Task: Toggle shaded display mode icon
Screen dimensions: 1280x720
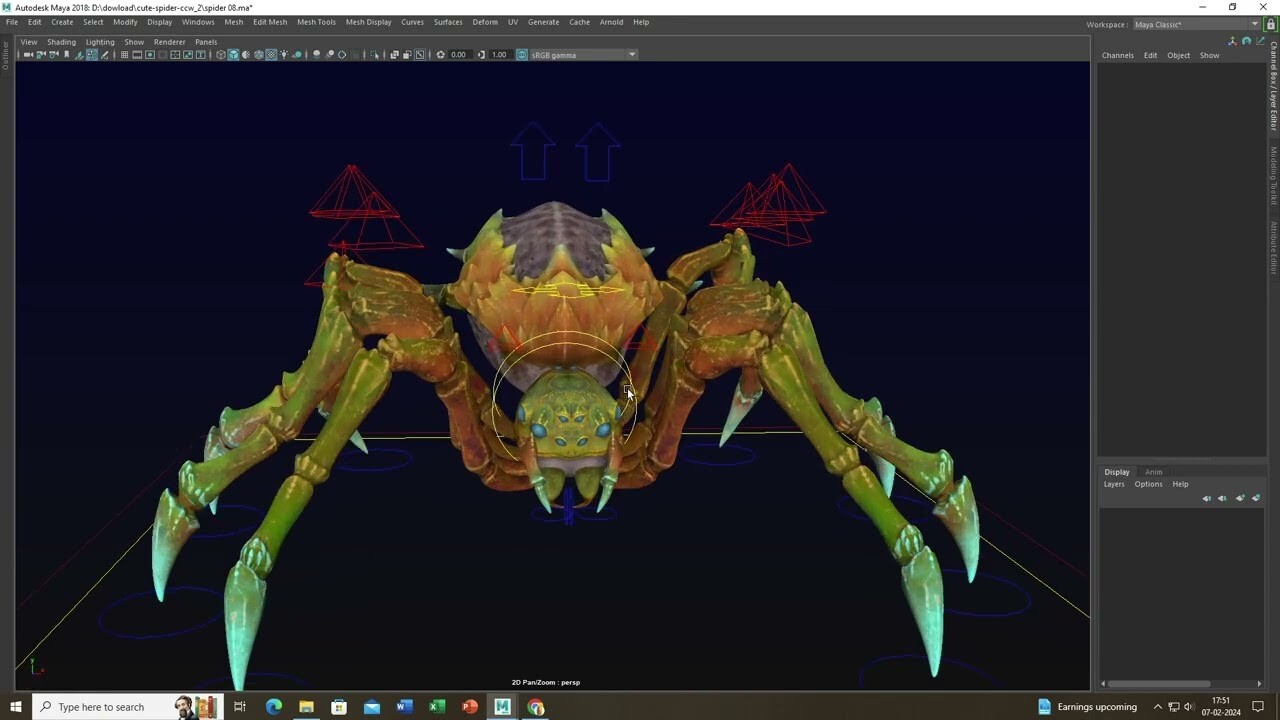Action: pyautogui.click(x=234, y=54)
